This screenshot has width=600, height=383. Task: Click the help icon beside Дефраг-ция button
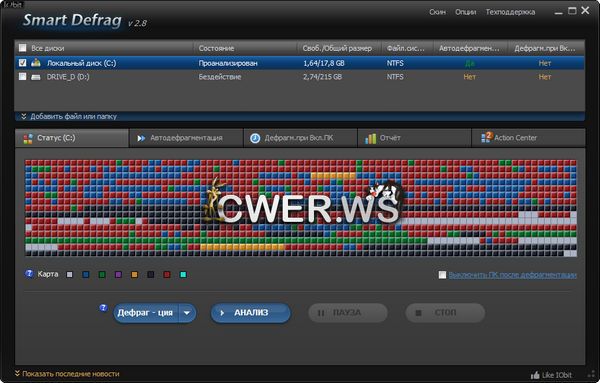(103, 308)
